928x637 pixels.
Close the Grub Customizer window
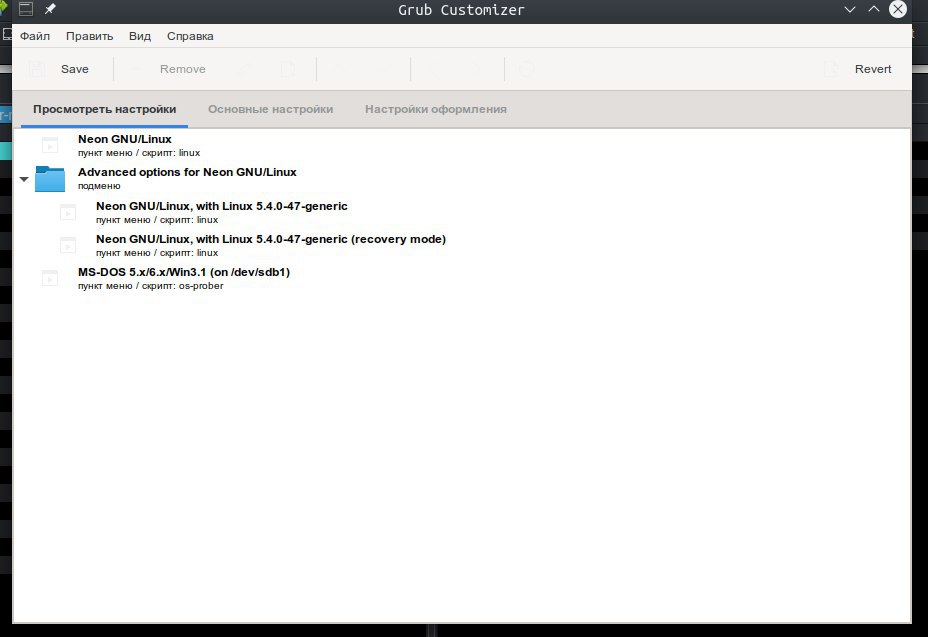pos(898,9)
